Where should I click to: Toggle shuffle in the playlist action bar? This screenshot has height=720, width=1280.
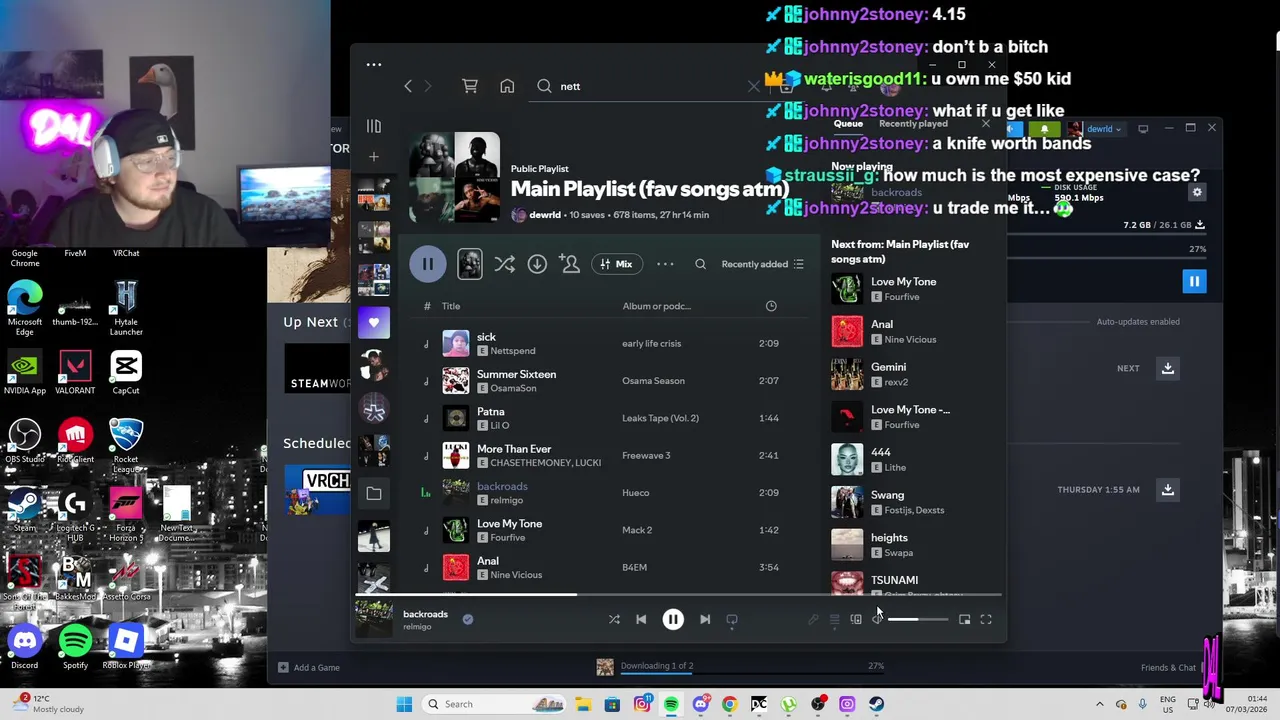pos(504,264)
